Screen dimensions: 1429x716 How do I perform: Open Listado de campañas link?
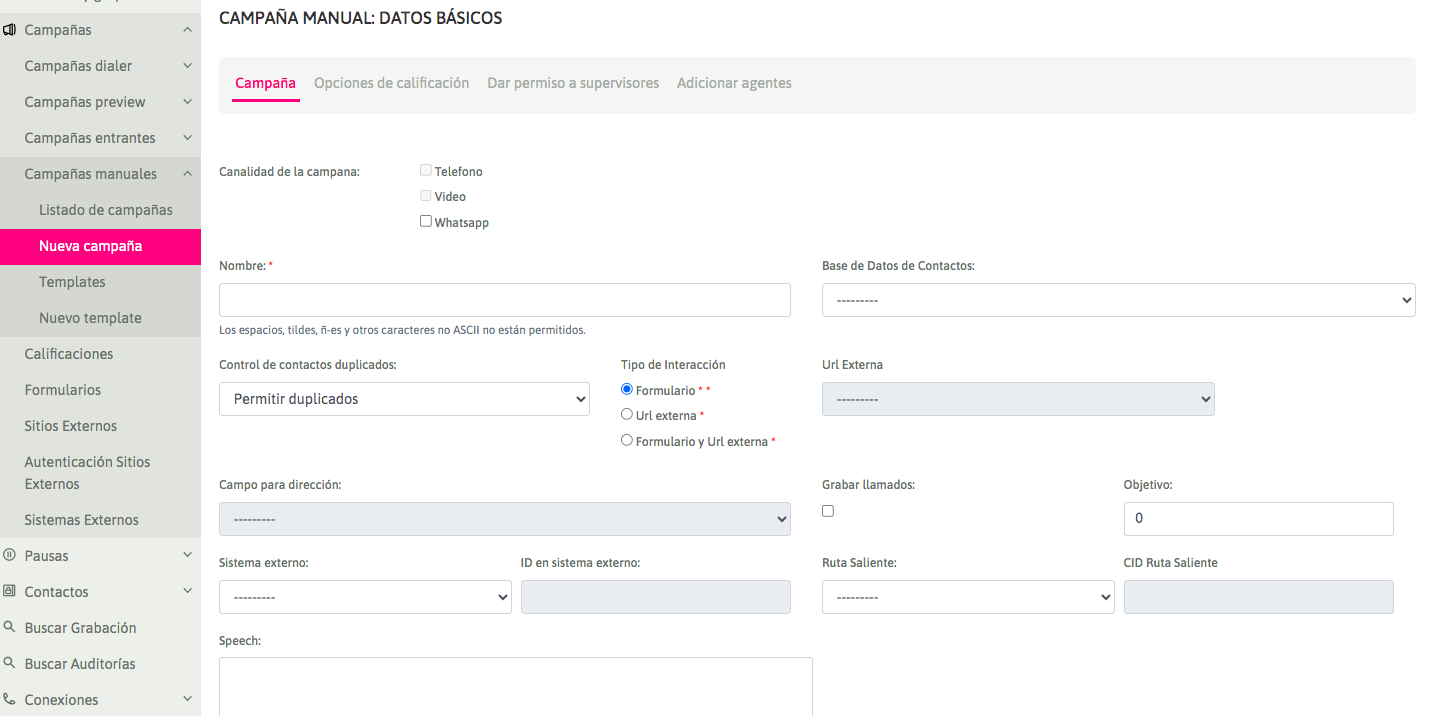[x=106, y=210]
